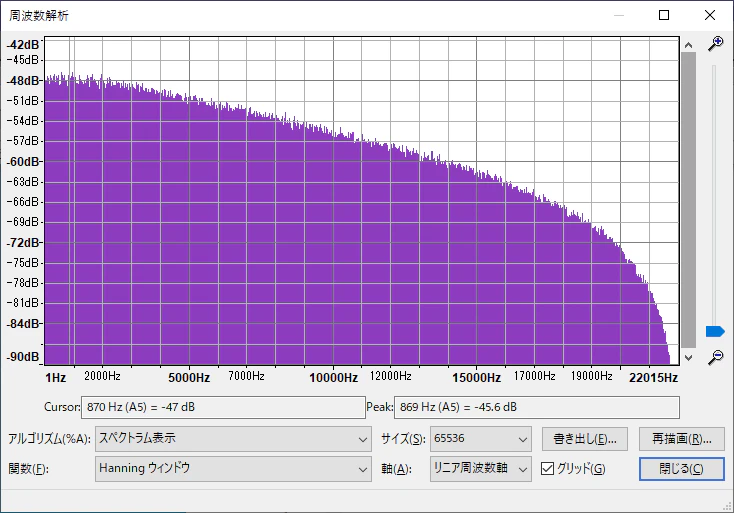Click the 15000Hz frequency axis label
734x513 pixels.
476,378
